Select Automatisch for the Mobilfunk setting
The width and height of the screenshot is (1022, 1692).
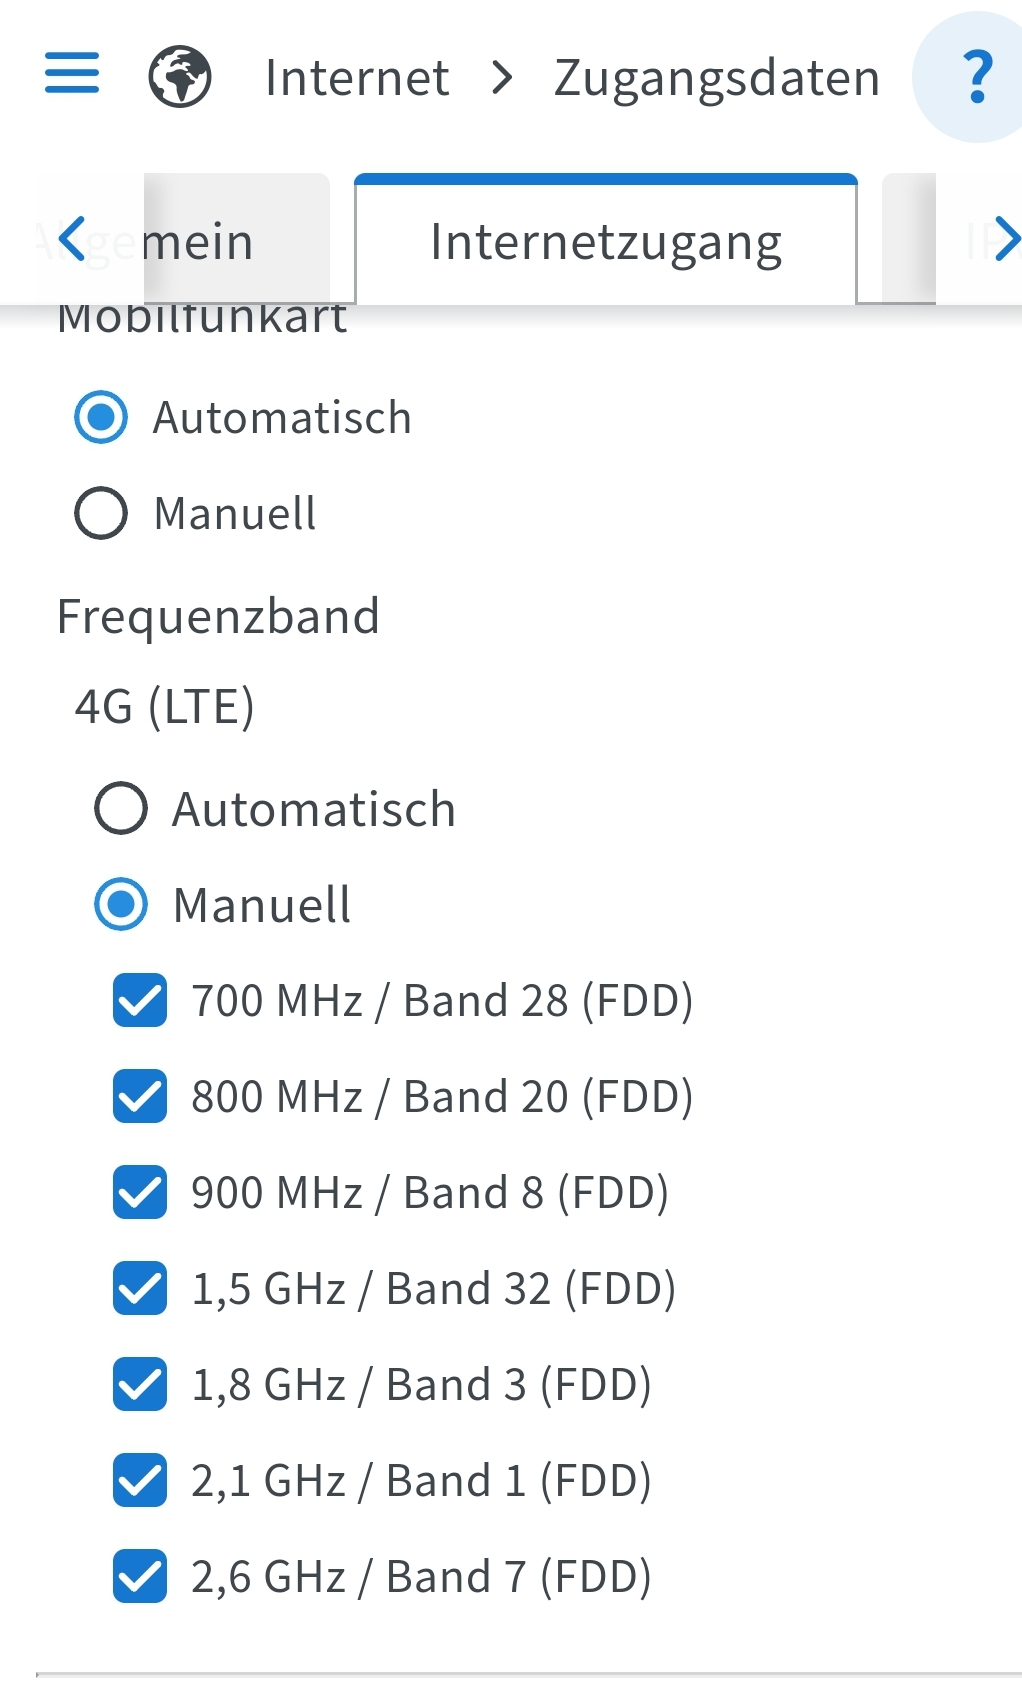click(101, 417)
